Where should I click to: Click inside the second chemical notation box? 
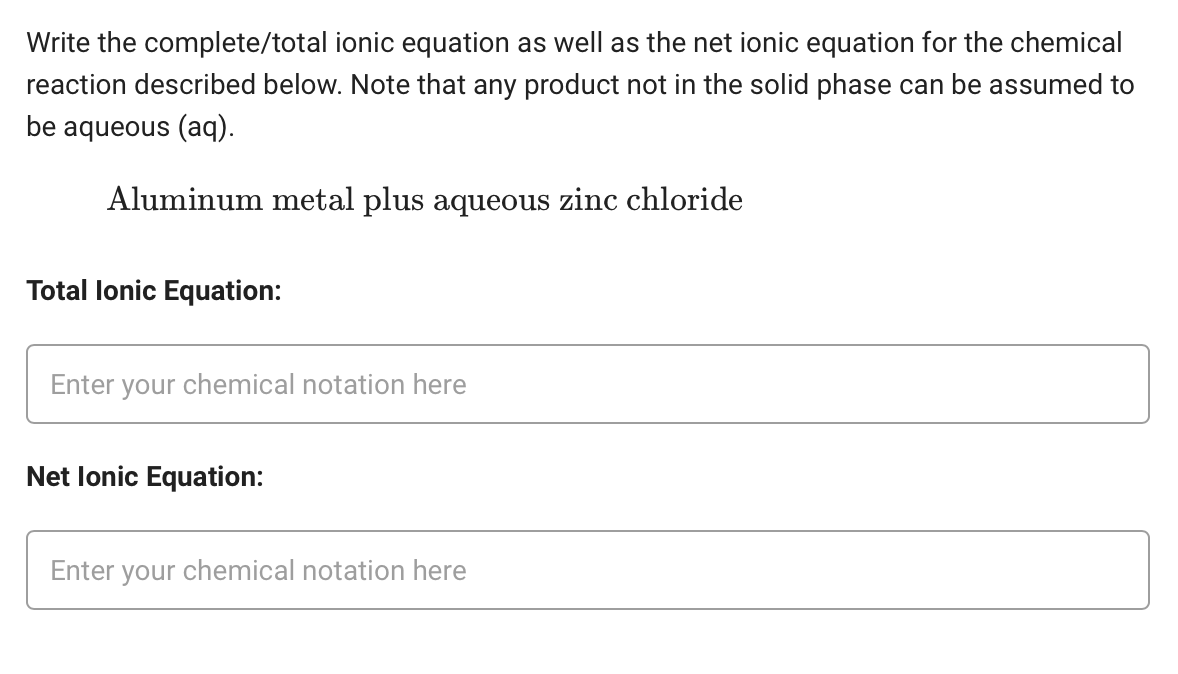[588, 570]
